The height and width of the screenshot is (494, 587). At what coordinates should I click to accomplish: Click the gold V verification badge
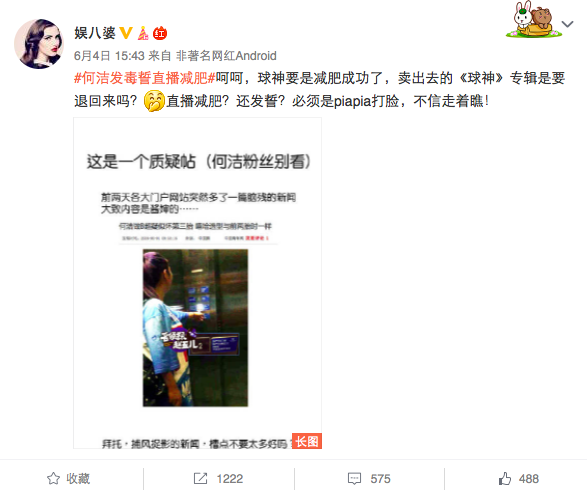(126, 33)
